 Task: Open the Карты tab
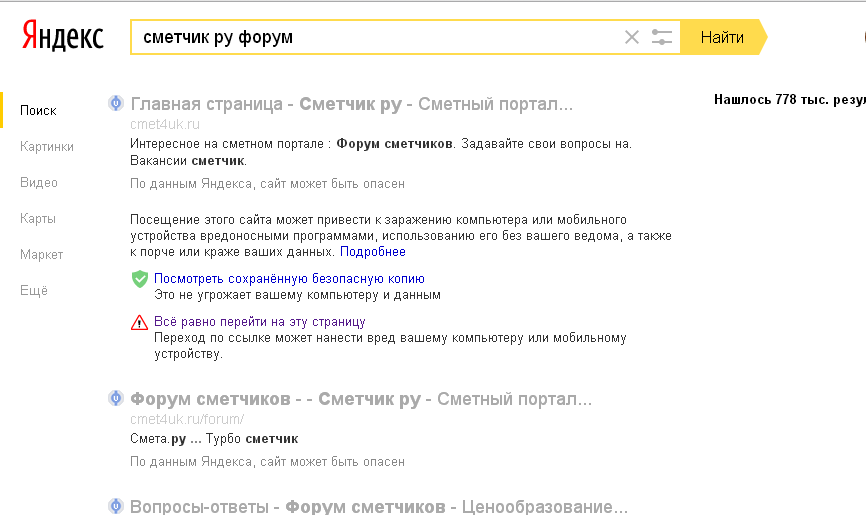[x=38, y=219]
